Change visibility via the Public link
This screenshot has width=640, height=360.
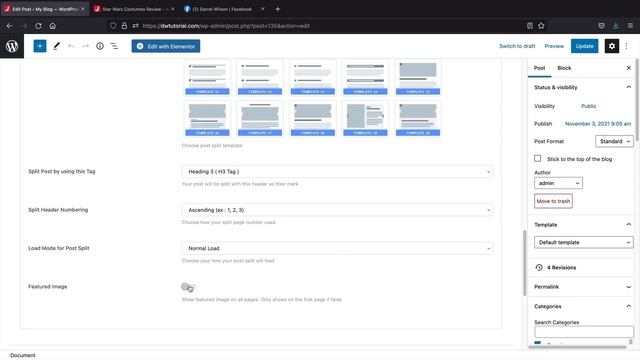(x=589, y=106)
